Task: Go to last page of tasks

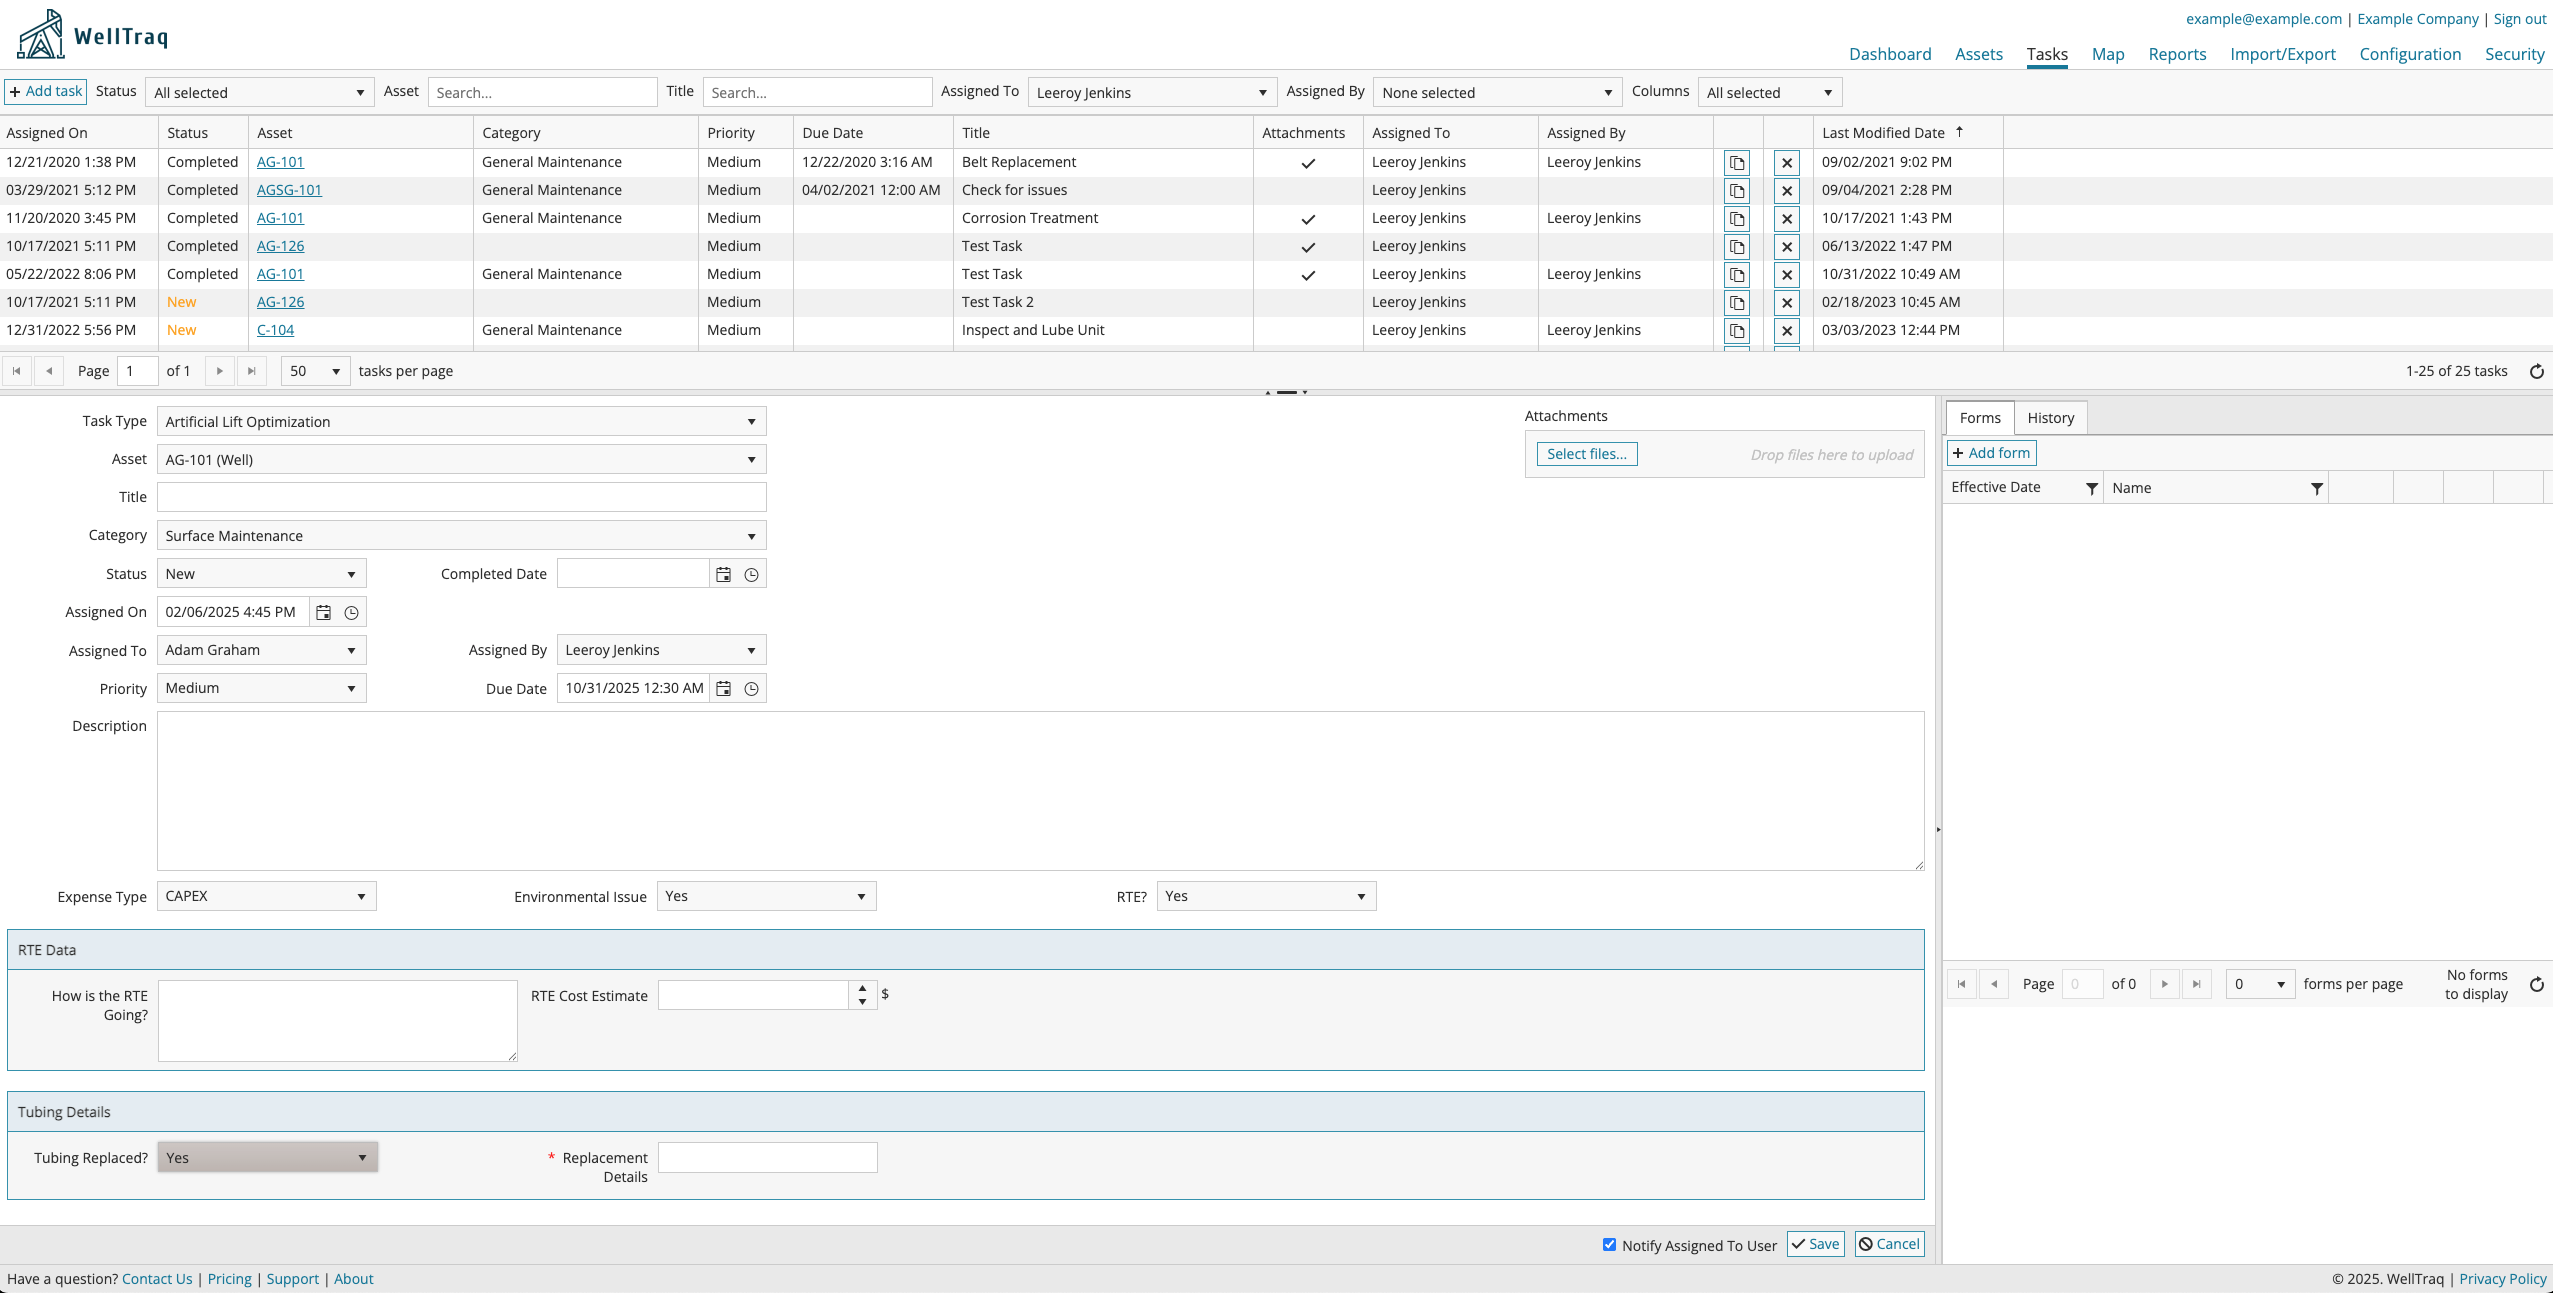Action: [x=252, y=372]
